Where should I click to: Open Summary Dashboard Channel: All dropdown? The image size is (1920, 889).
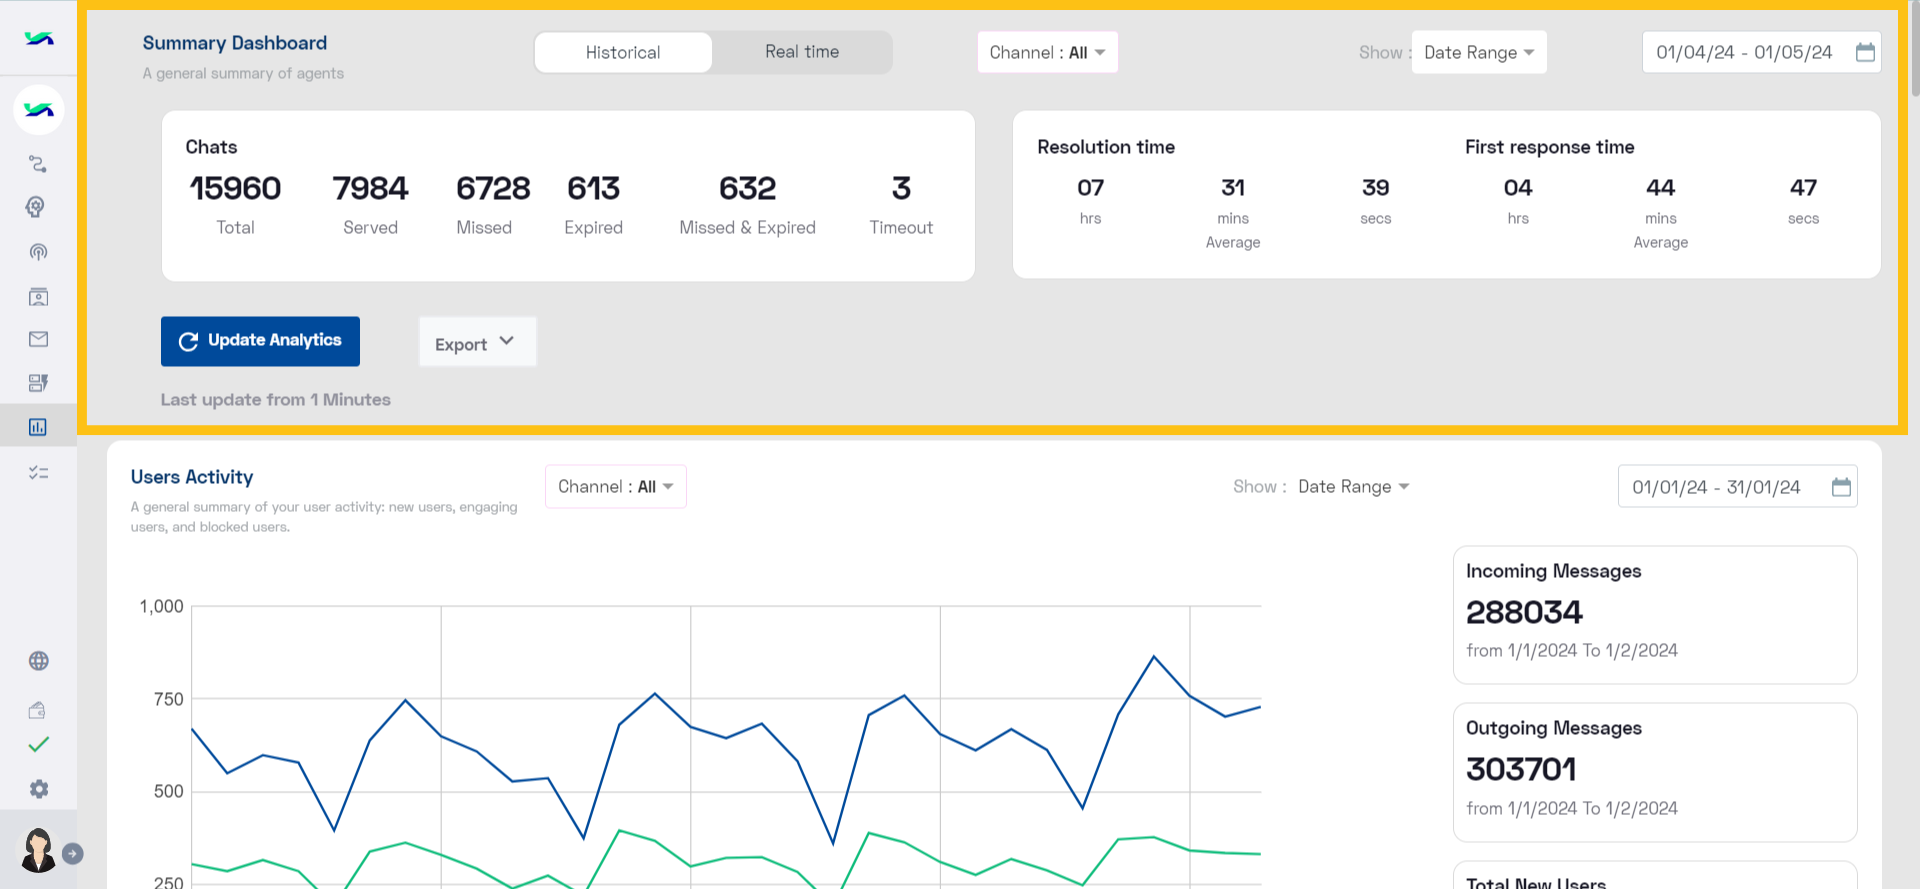1047,52
